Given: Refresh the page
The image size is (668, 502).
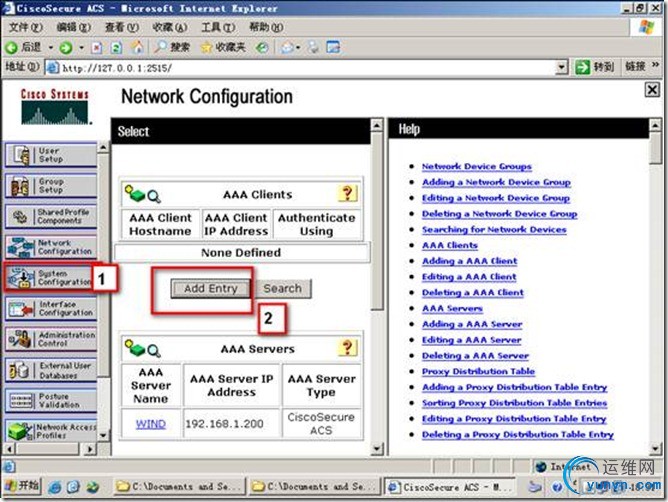Looking at the screenshot, I should (x=116, y=47).
